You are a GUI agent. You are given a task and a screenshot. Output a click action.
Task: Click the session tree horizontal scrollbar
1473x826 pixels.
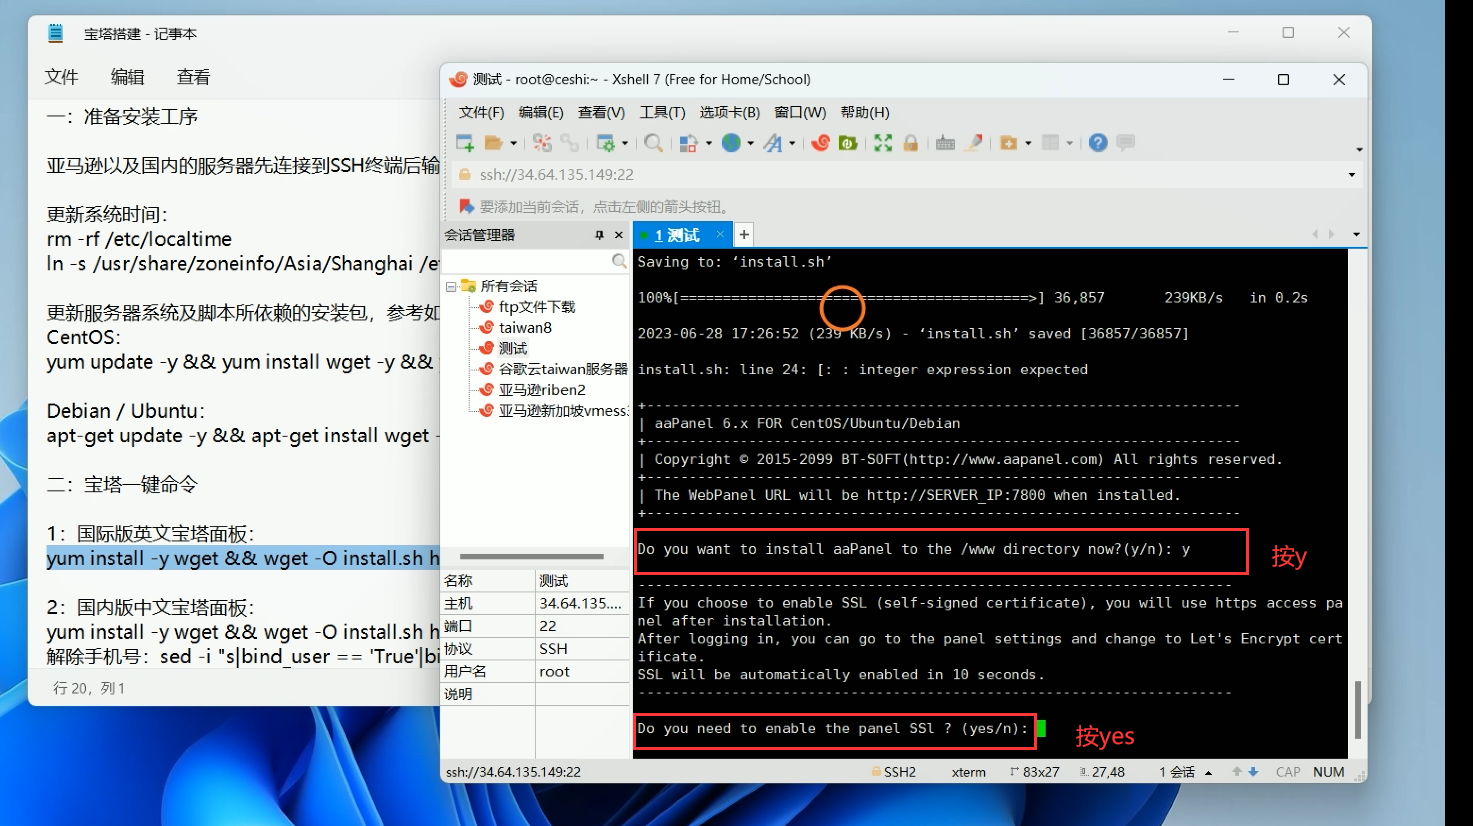tap(532, 556)
